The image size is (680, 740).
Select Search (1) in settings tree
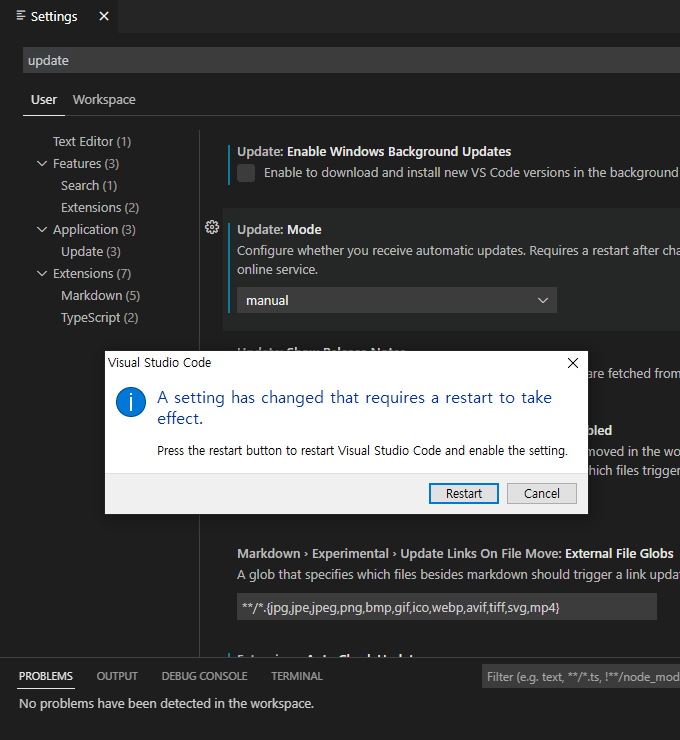(x=89, y=185)
